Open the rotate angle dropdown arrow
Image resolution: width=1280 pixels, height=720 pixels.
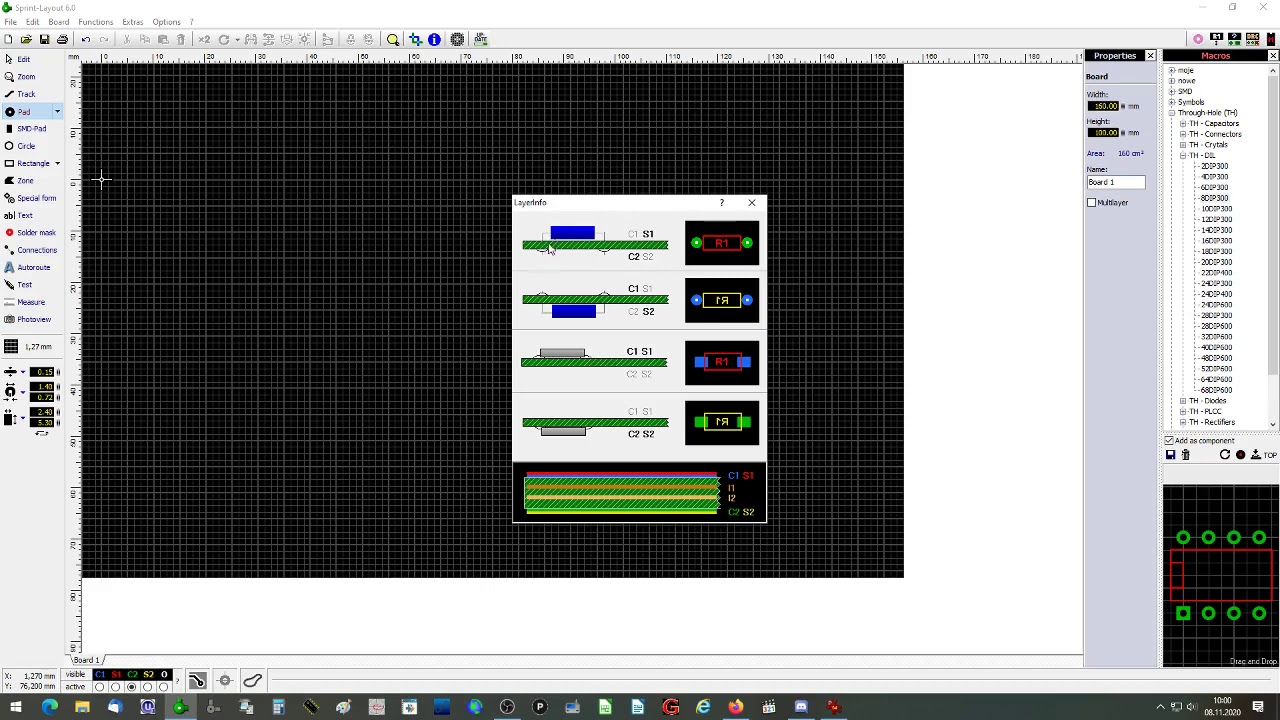236,39
